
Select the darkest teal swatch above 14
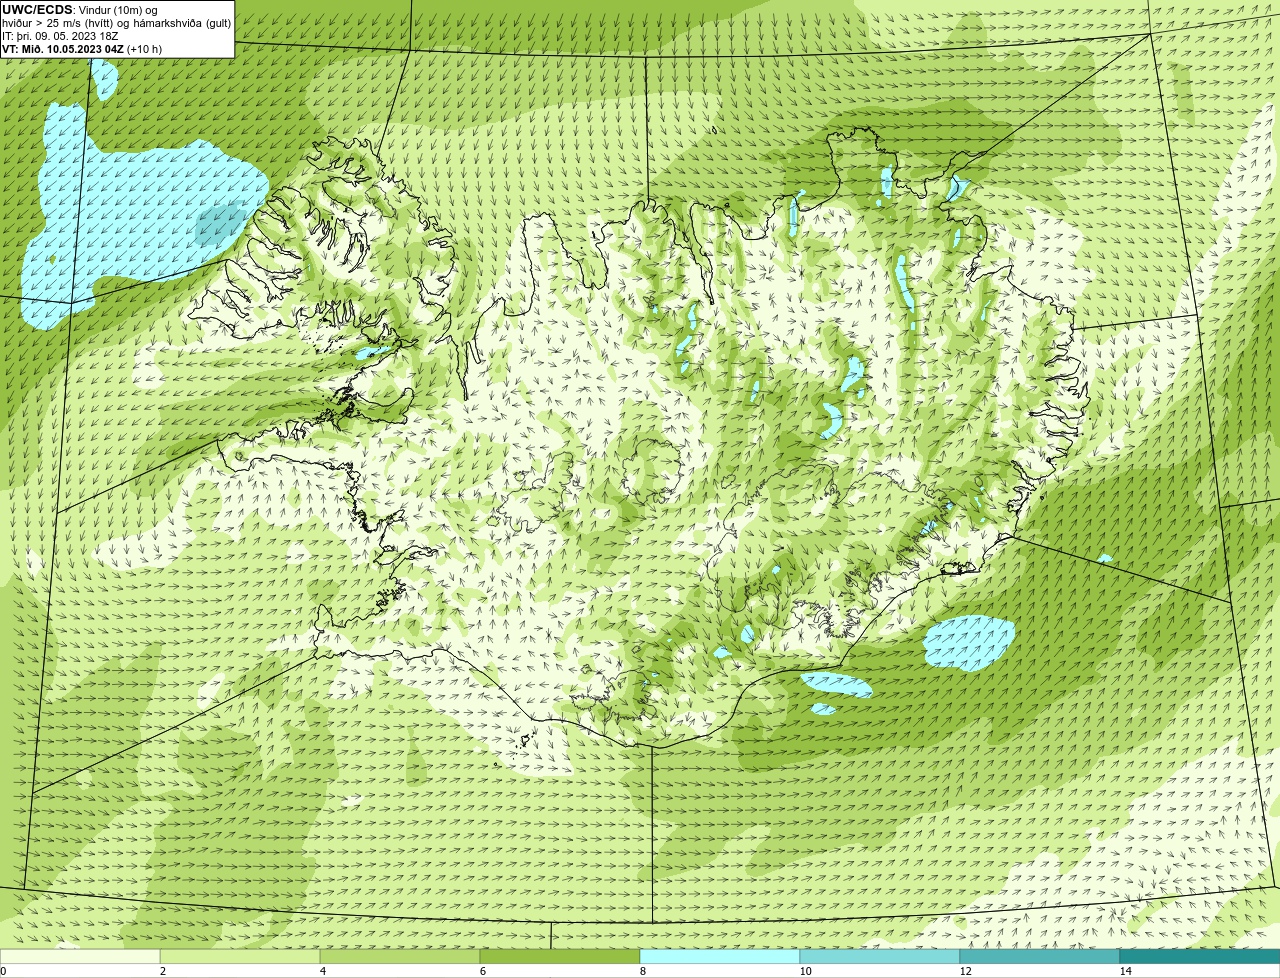pyautogui.click(x=1200, y=956)
